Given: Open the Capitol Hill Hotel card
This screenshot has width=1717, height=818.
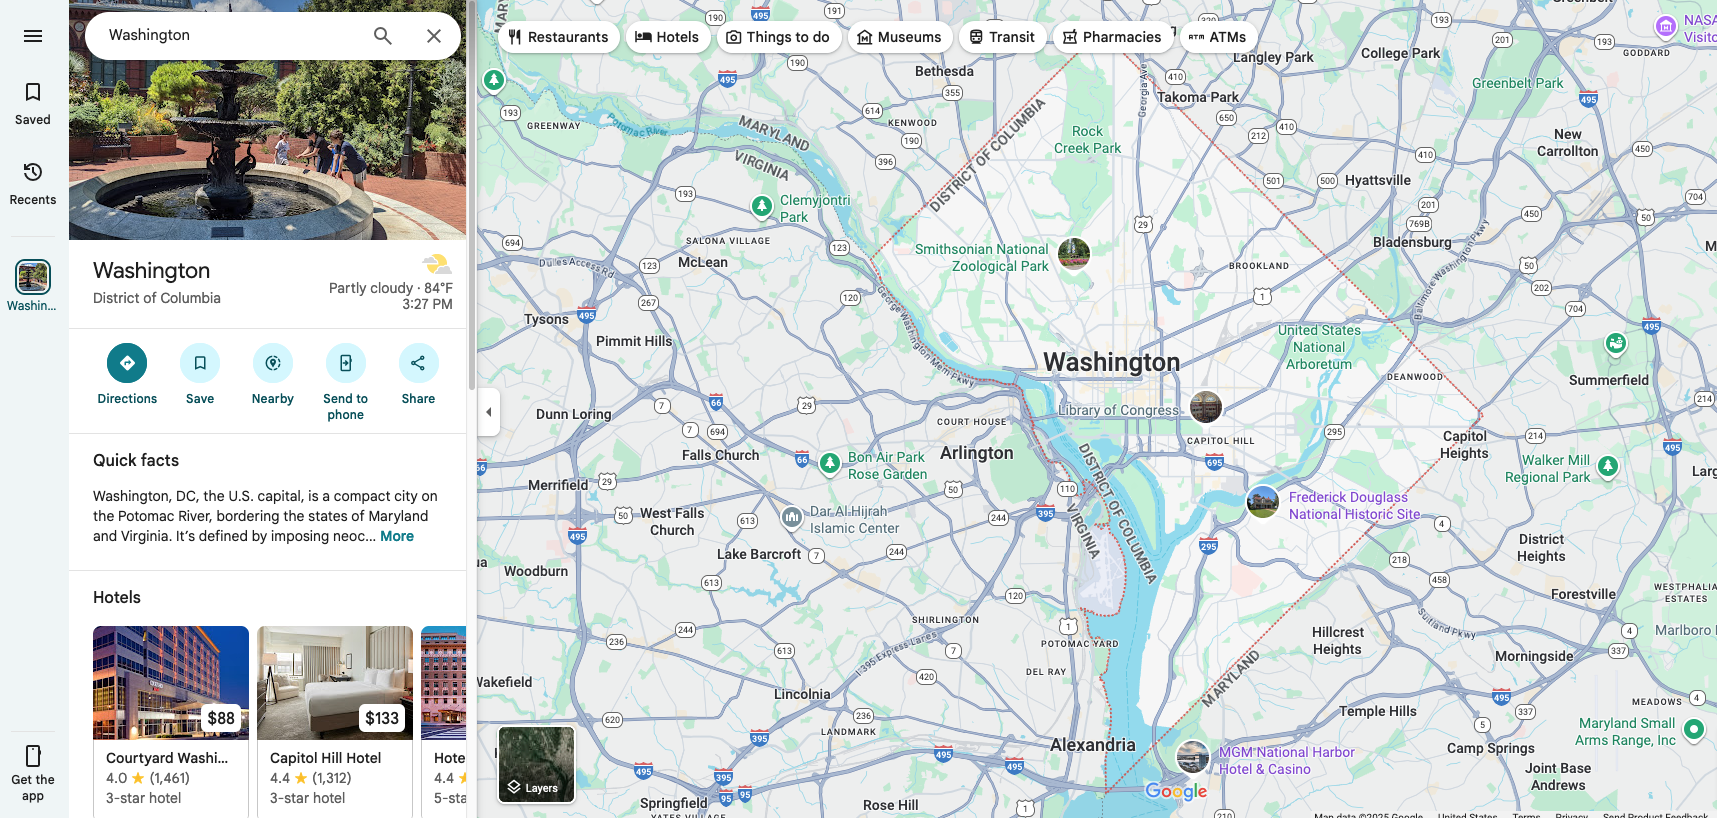Looking at the screenshot, I should coord(335,721).
